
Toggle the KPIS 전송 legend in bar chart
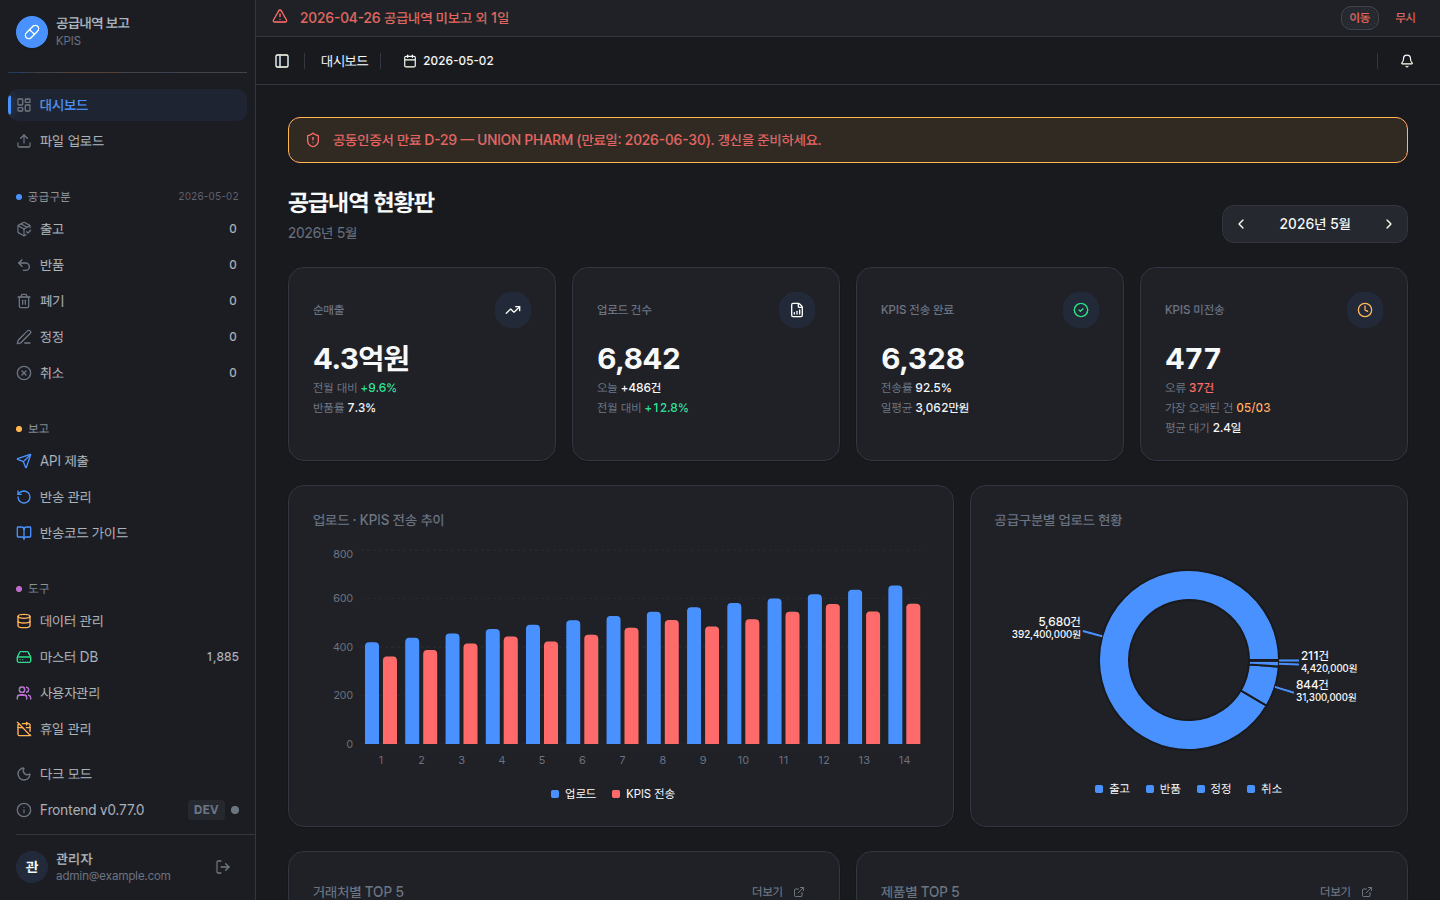[x=644, y=794]
